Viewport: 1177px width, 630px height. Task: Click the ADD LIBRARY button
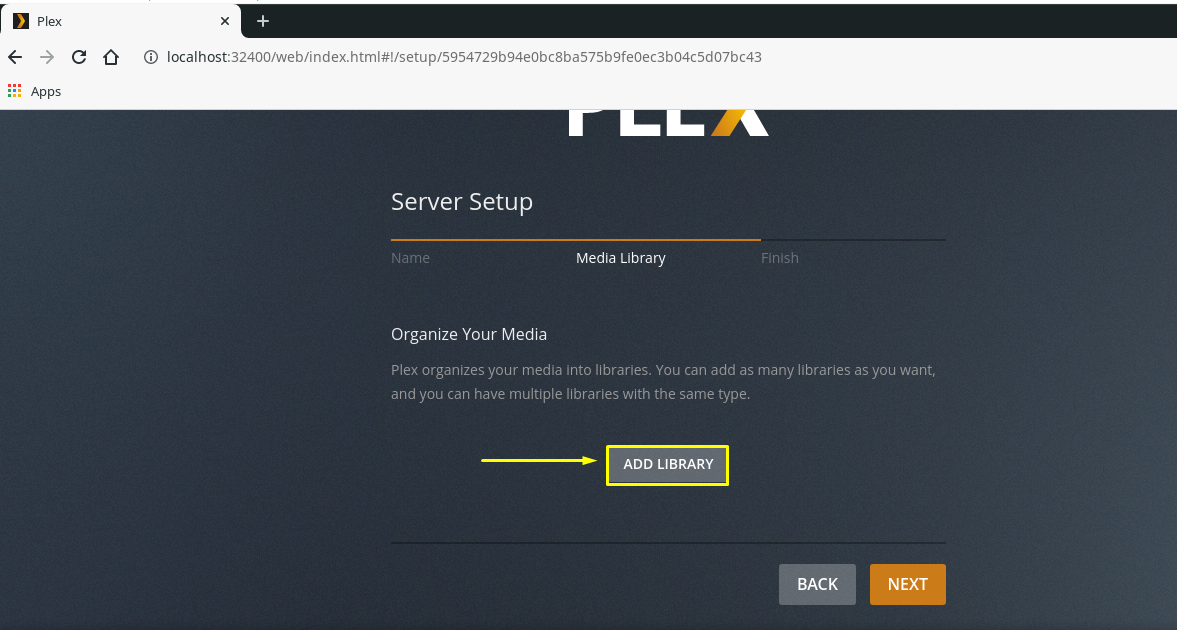[x=667, y=465]
